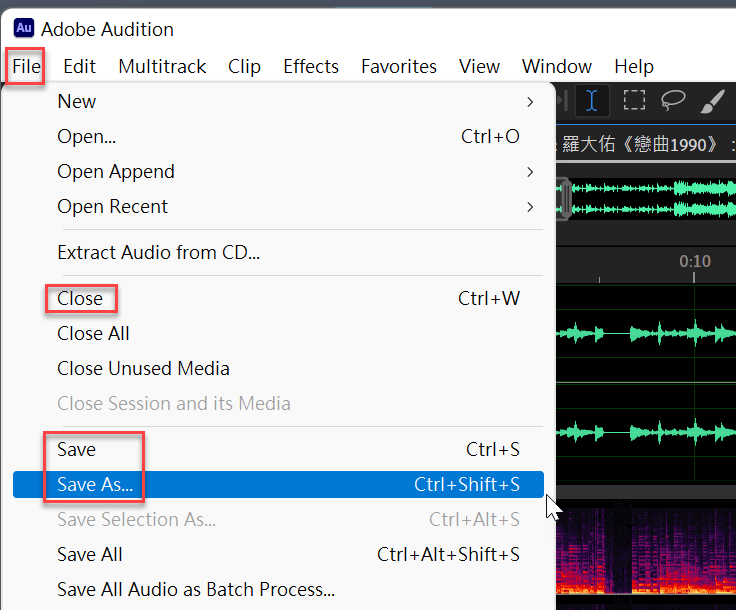The height and width of the screenshot is (610, 736).
Task: Grab the overview navigator left handle
Action: click(566, 199)
